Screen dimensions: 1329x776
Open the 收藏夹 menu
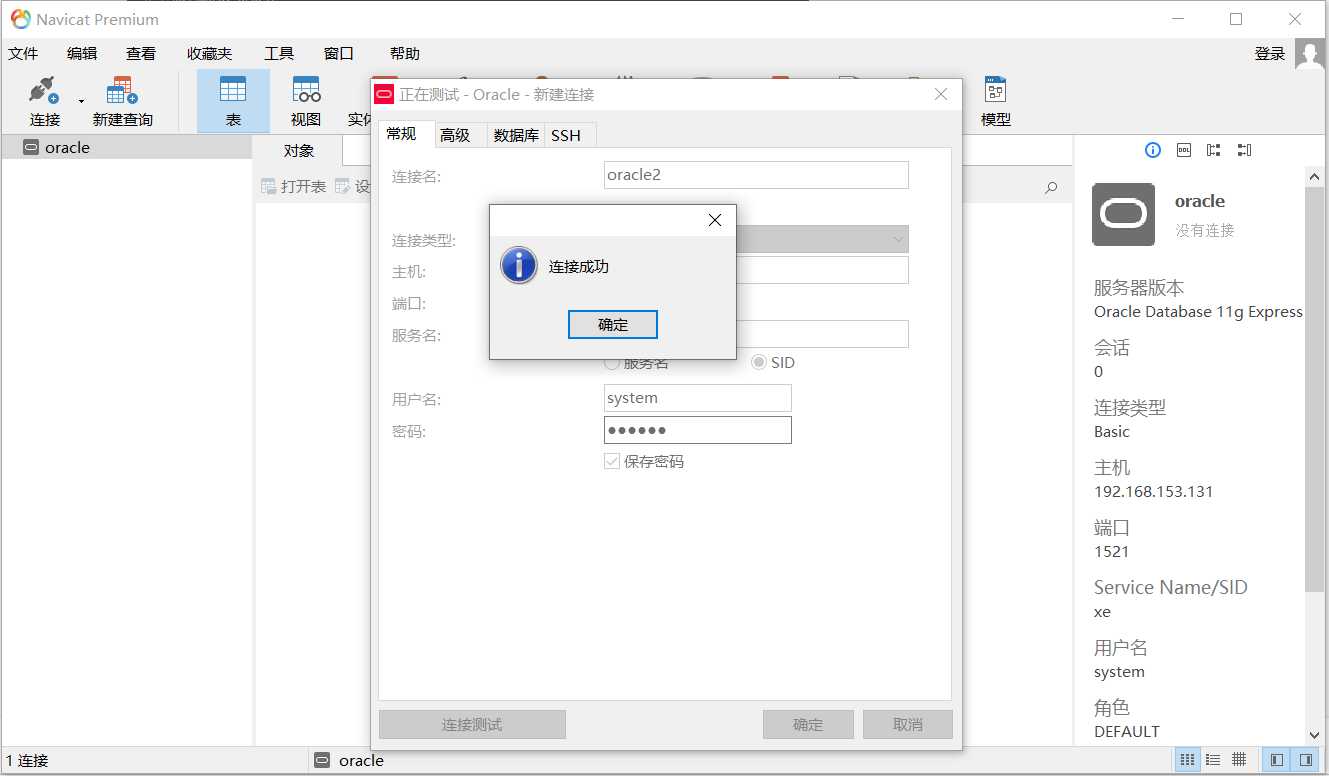click(x=209, y=54)
